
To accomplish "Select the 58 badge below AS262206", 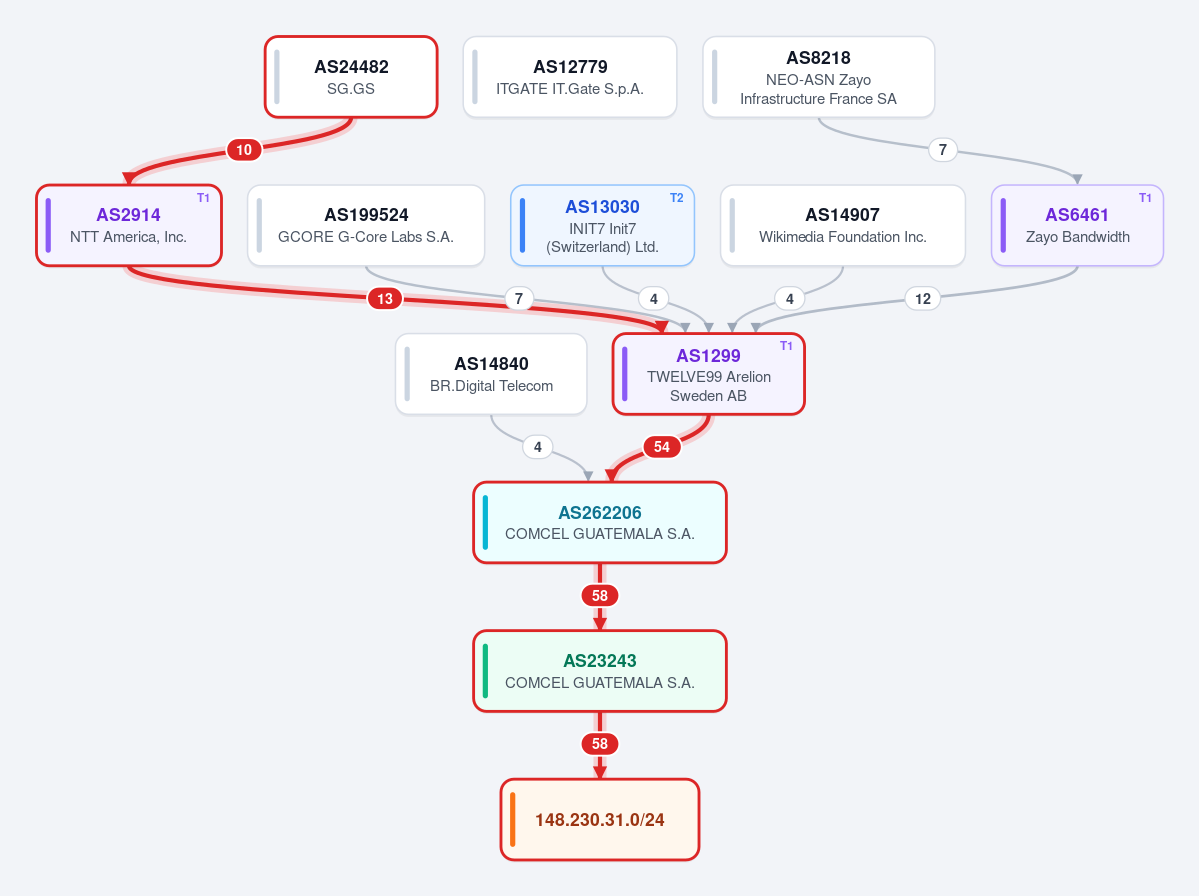I will coord(600,595).
